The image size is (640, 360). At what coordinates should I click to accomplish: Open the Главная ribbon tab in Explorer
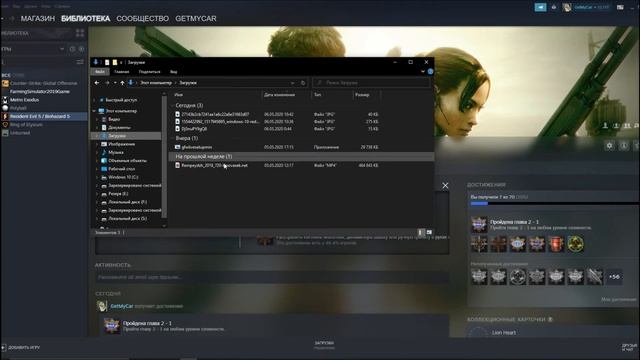[x=121, y=72]
